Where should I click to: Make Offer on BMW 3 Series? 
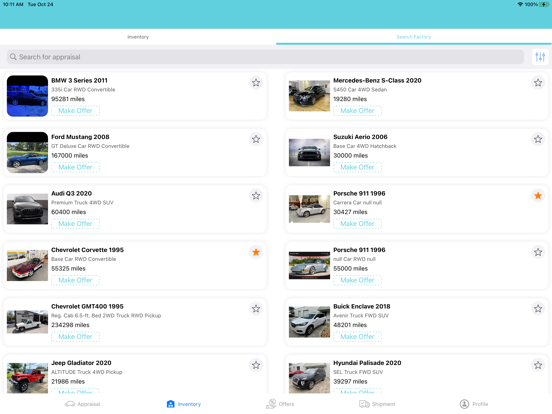pos(75,111)
